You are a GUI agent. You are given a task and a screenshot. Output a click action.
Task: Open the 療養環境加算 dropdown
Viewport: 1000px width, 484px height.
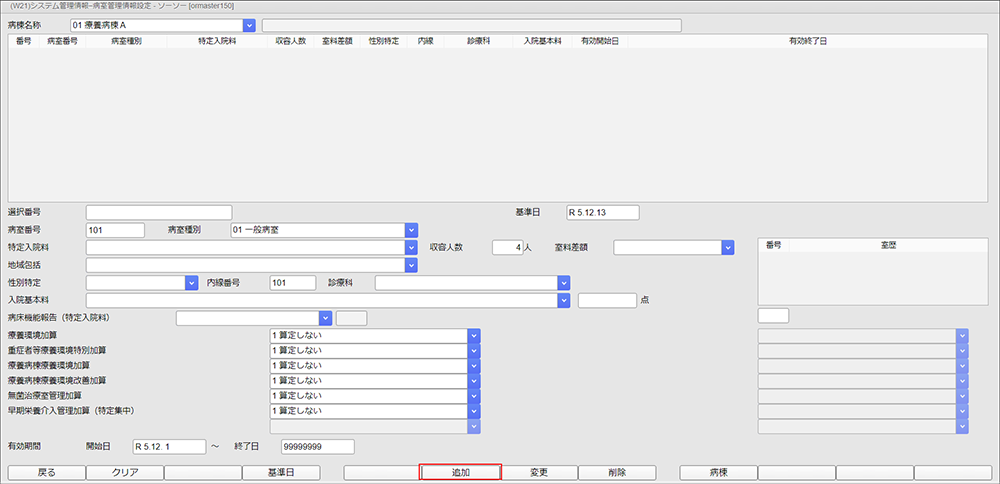click(475, 335)
